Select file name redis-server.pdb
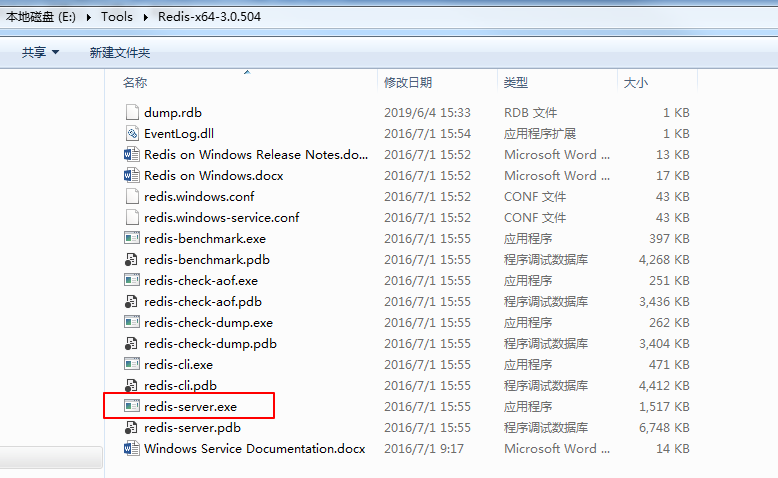Viewport: 778px width, 478px height. 193,427
